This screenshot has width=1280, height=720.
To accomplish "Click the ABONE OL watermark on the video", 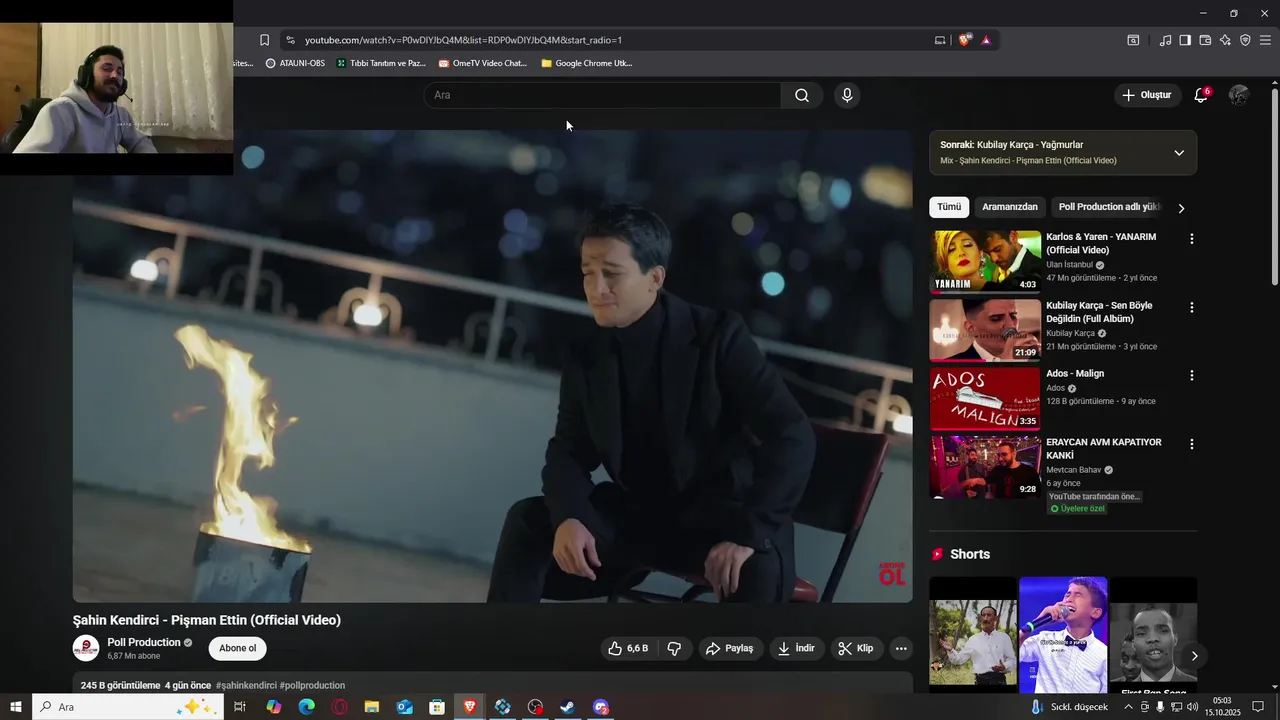I will (892, 574).
